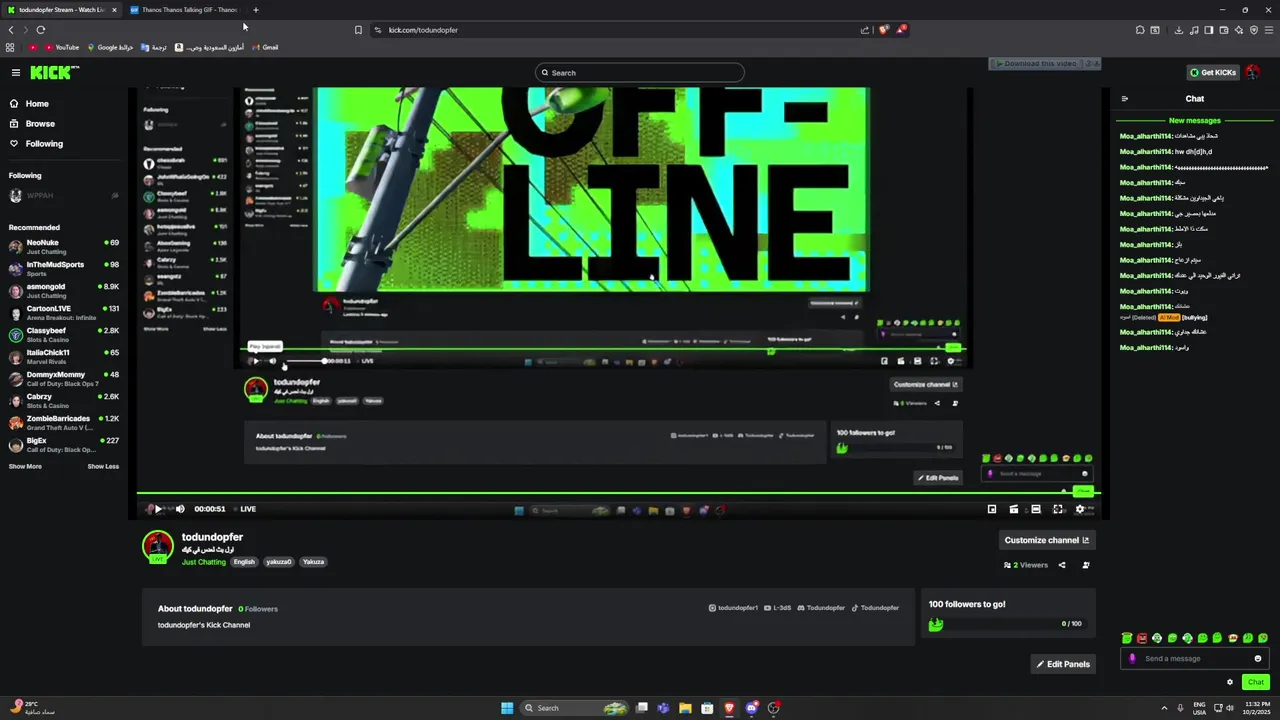The height and width of the screenshot is (720, 1280).
Task: Click Show More under Recommended
Action: pyautogui.click(x=25, y=466)
